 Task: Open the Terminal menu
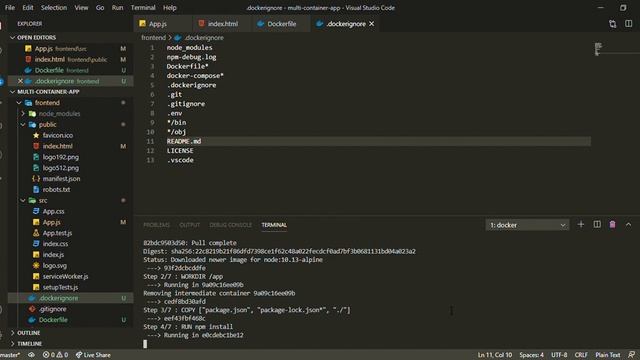[143, 8]
